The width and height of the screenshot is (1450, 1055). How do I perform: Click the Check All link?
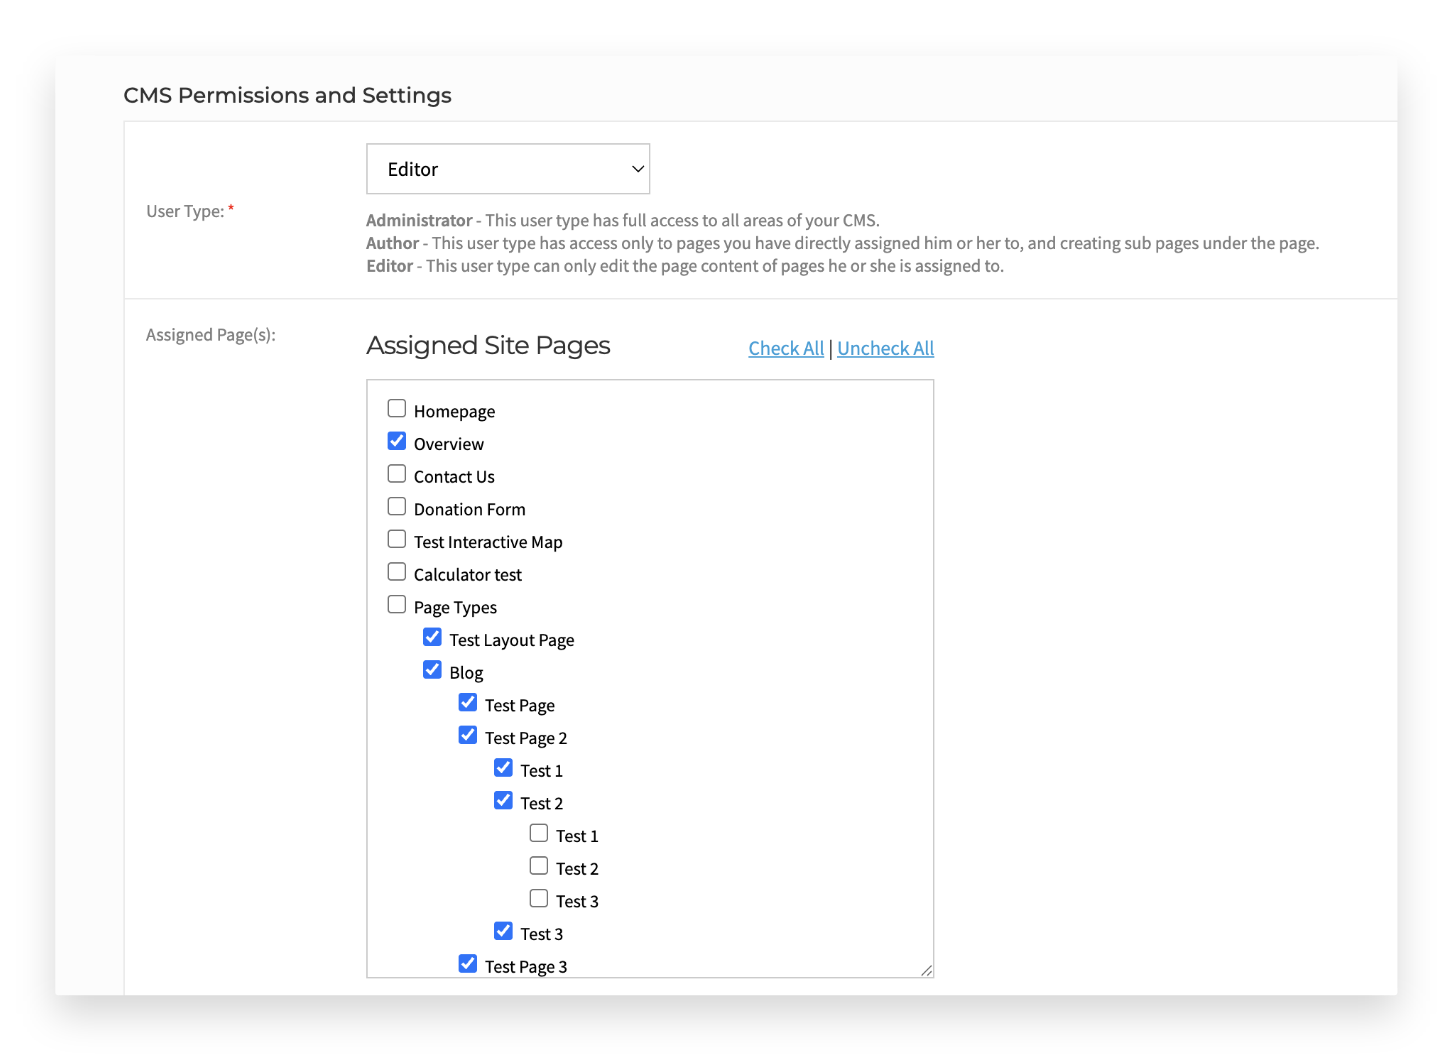(786, 348)
